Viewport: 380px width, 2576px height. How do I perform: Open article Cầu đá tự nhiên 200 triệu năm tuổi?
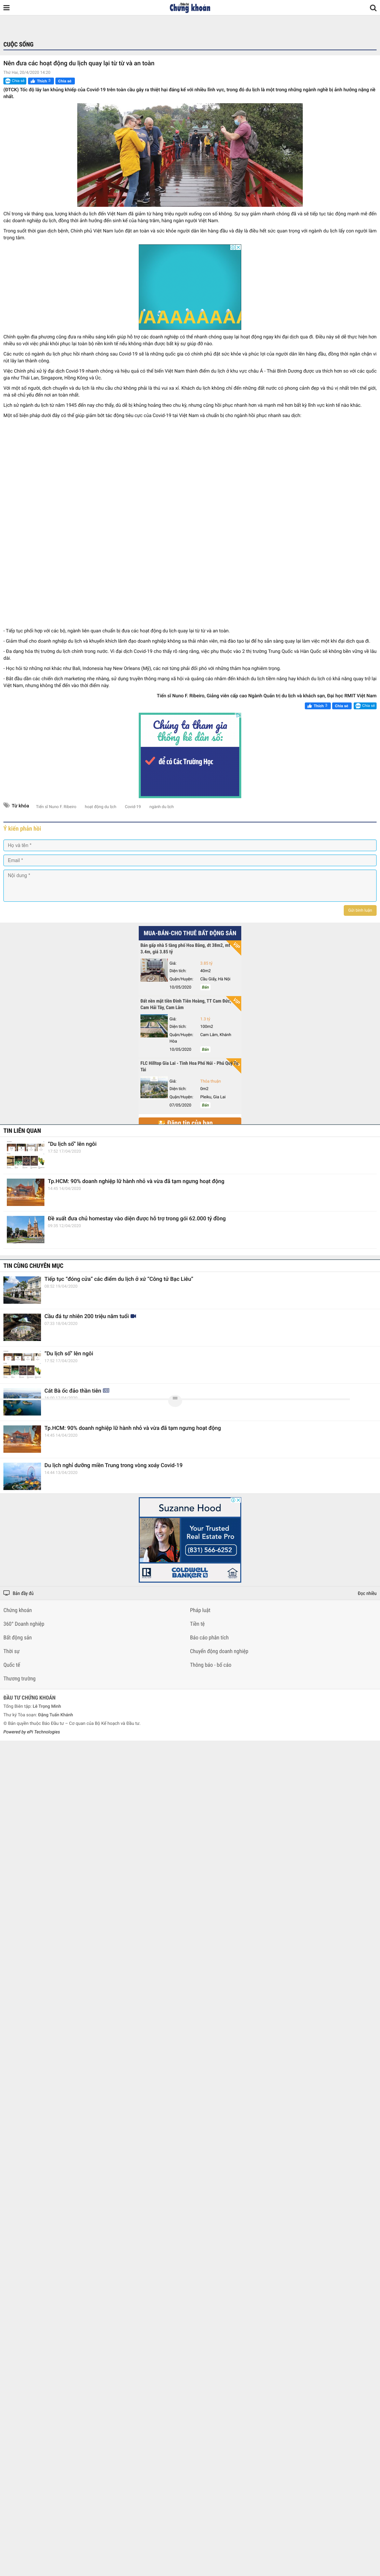(x=87, y=1316)
